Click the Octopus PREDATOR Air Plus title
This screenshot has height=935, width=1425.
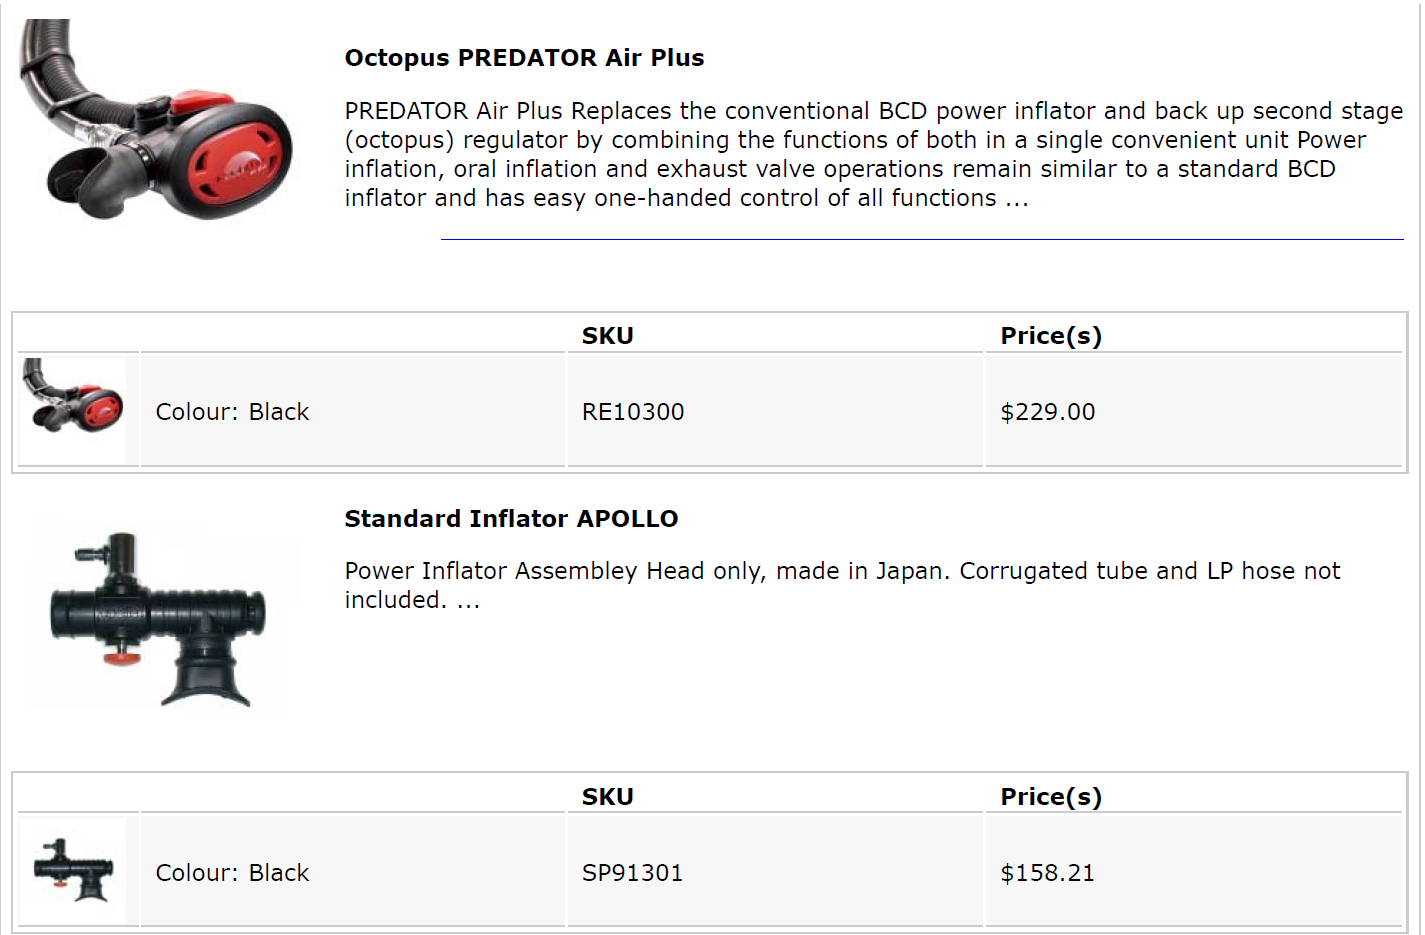[x=524, y=58]
